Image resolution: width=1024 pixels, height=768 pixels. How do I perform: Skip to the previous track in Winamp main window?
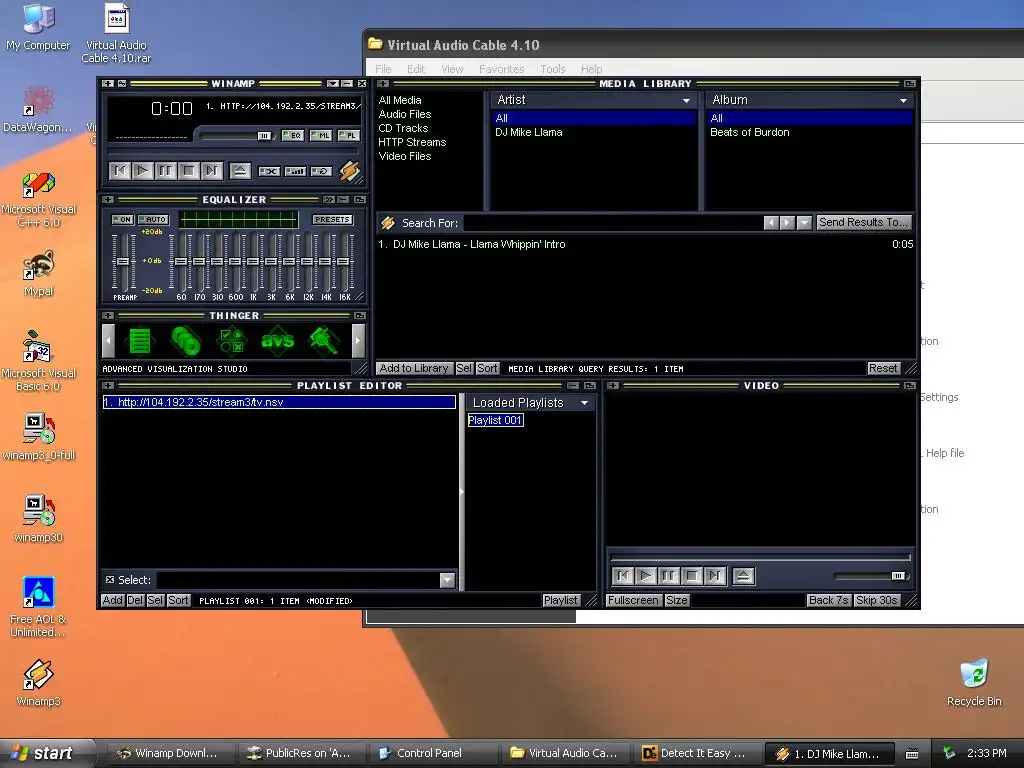120,171
